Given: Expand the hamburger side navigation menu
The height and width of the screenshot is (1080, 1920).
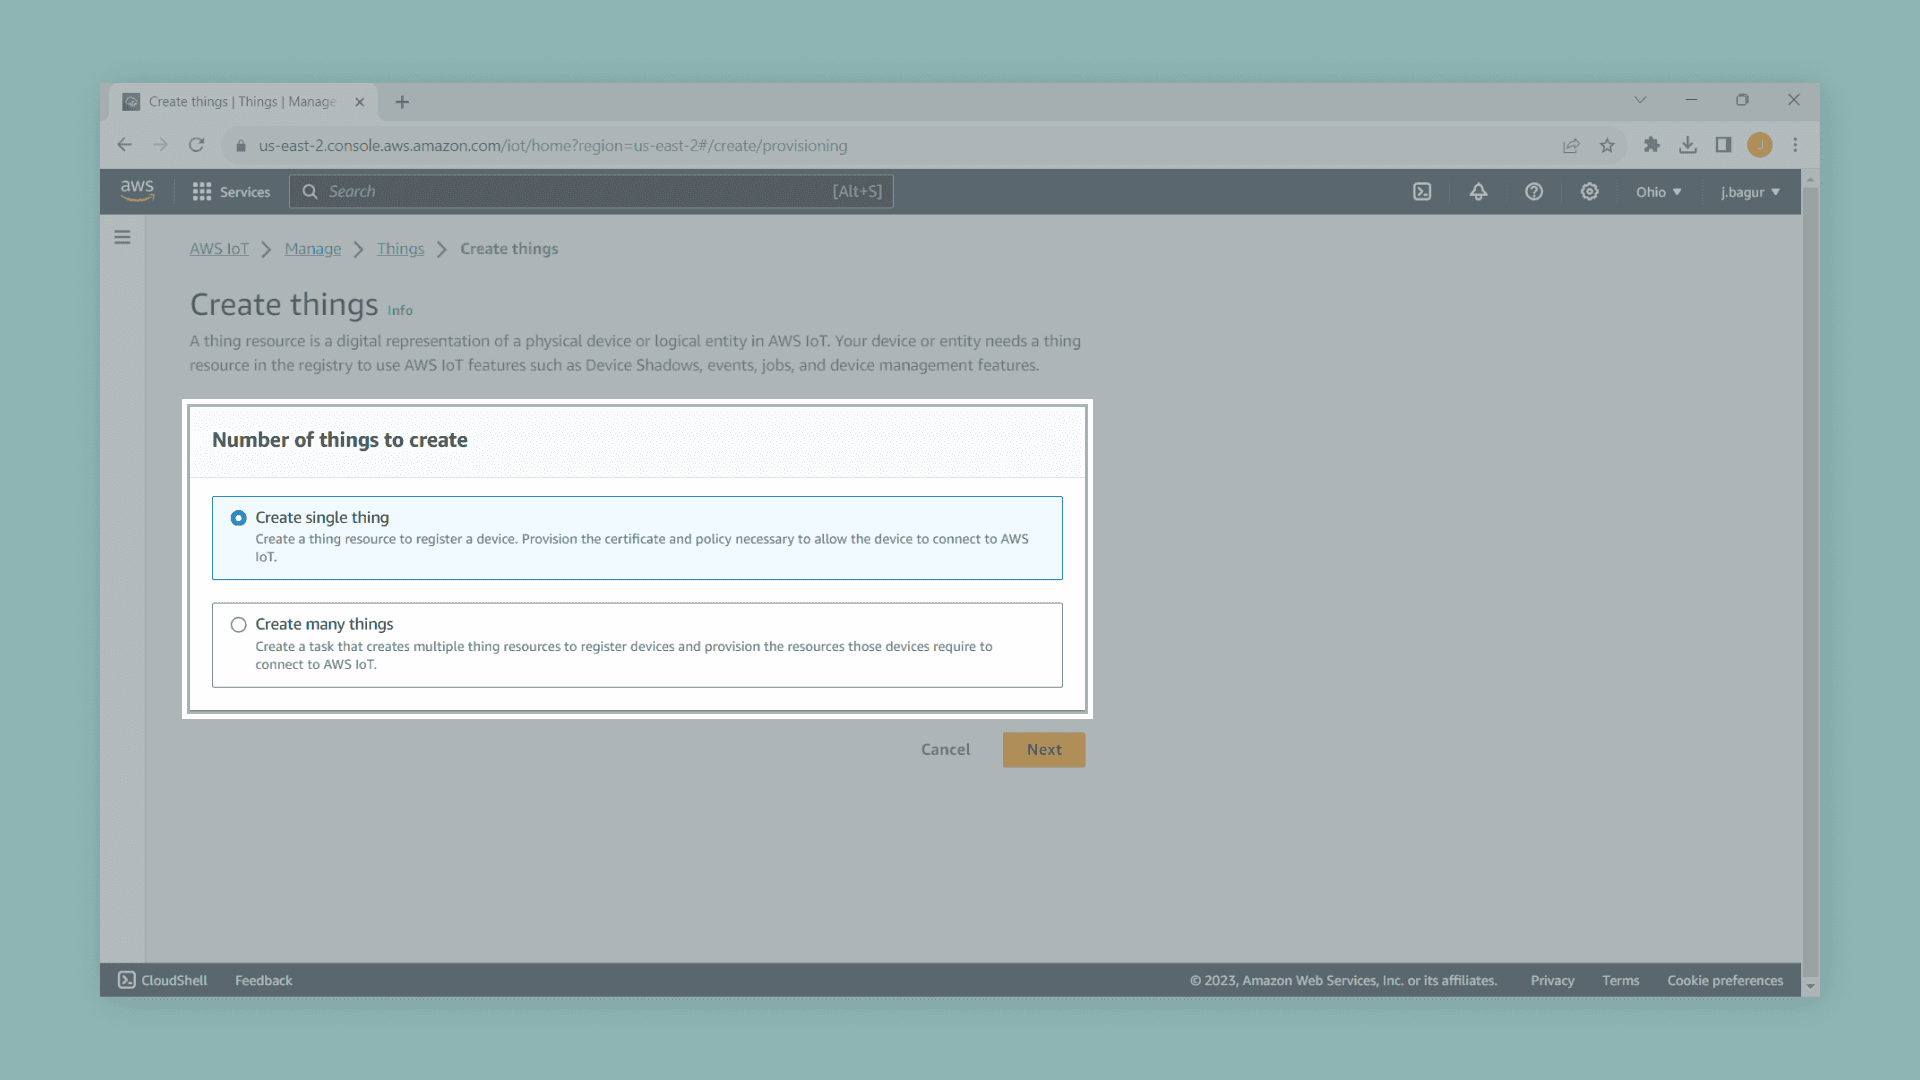Looking at the screenshot, I should click(x=122, y=237).
